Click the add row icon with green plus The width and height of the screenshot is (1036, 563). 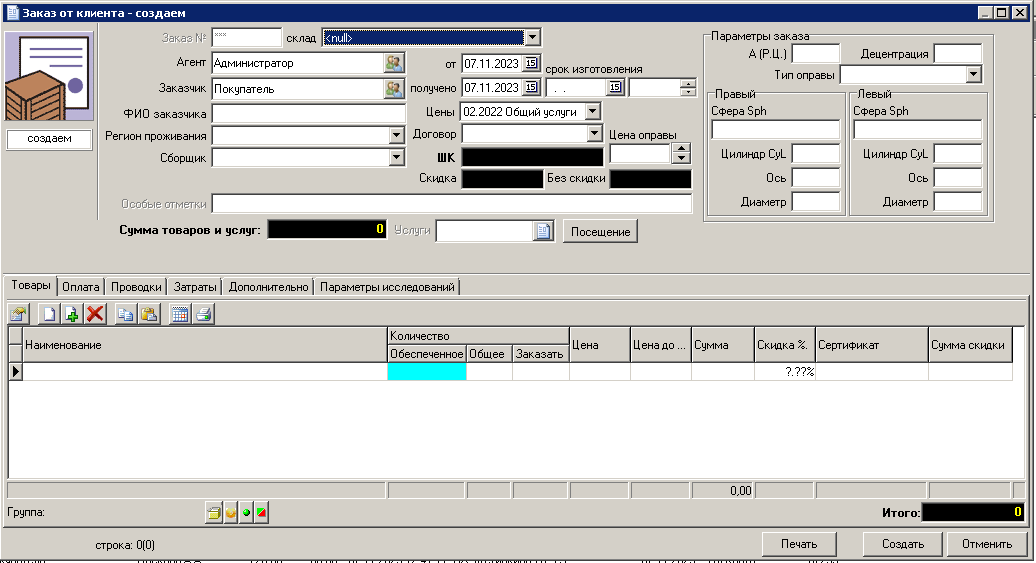click(72, 314)
